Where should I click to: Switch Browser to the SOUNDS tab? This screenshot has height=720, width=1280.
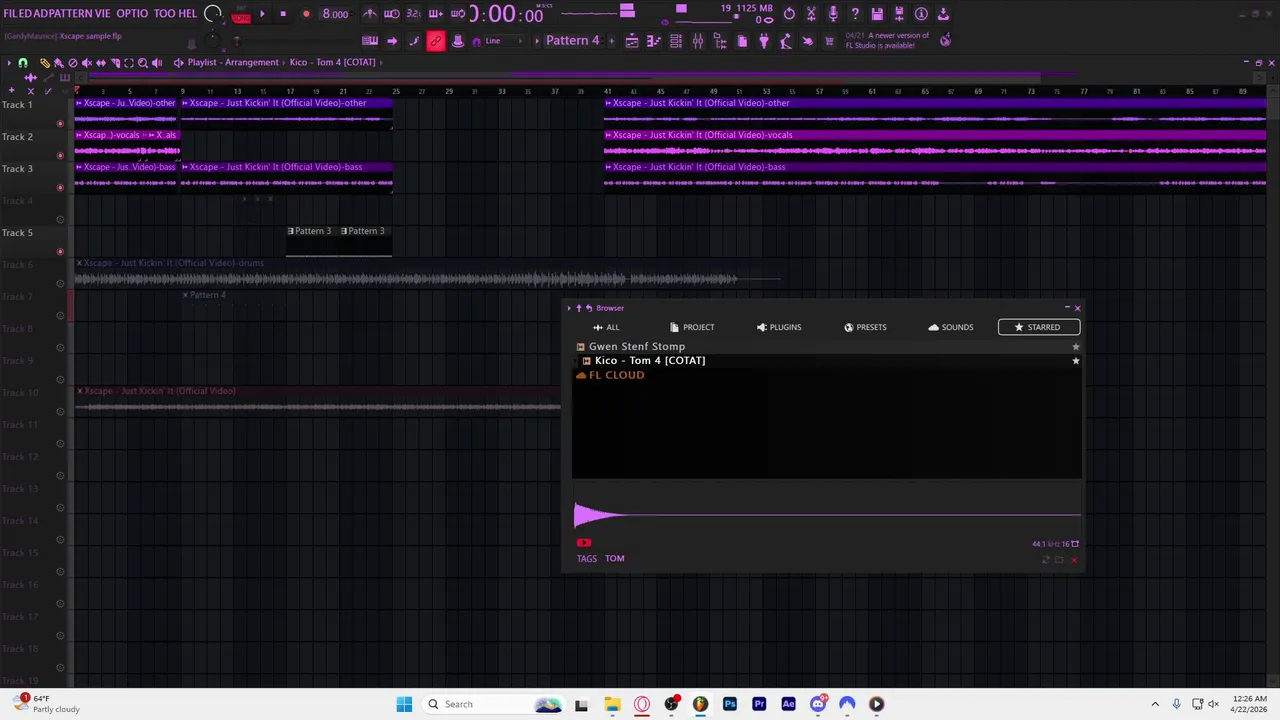(x=951, y=327)
